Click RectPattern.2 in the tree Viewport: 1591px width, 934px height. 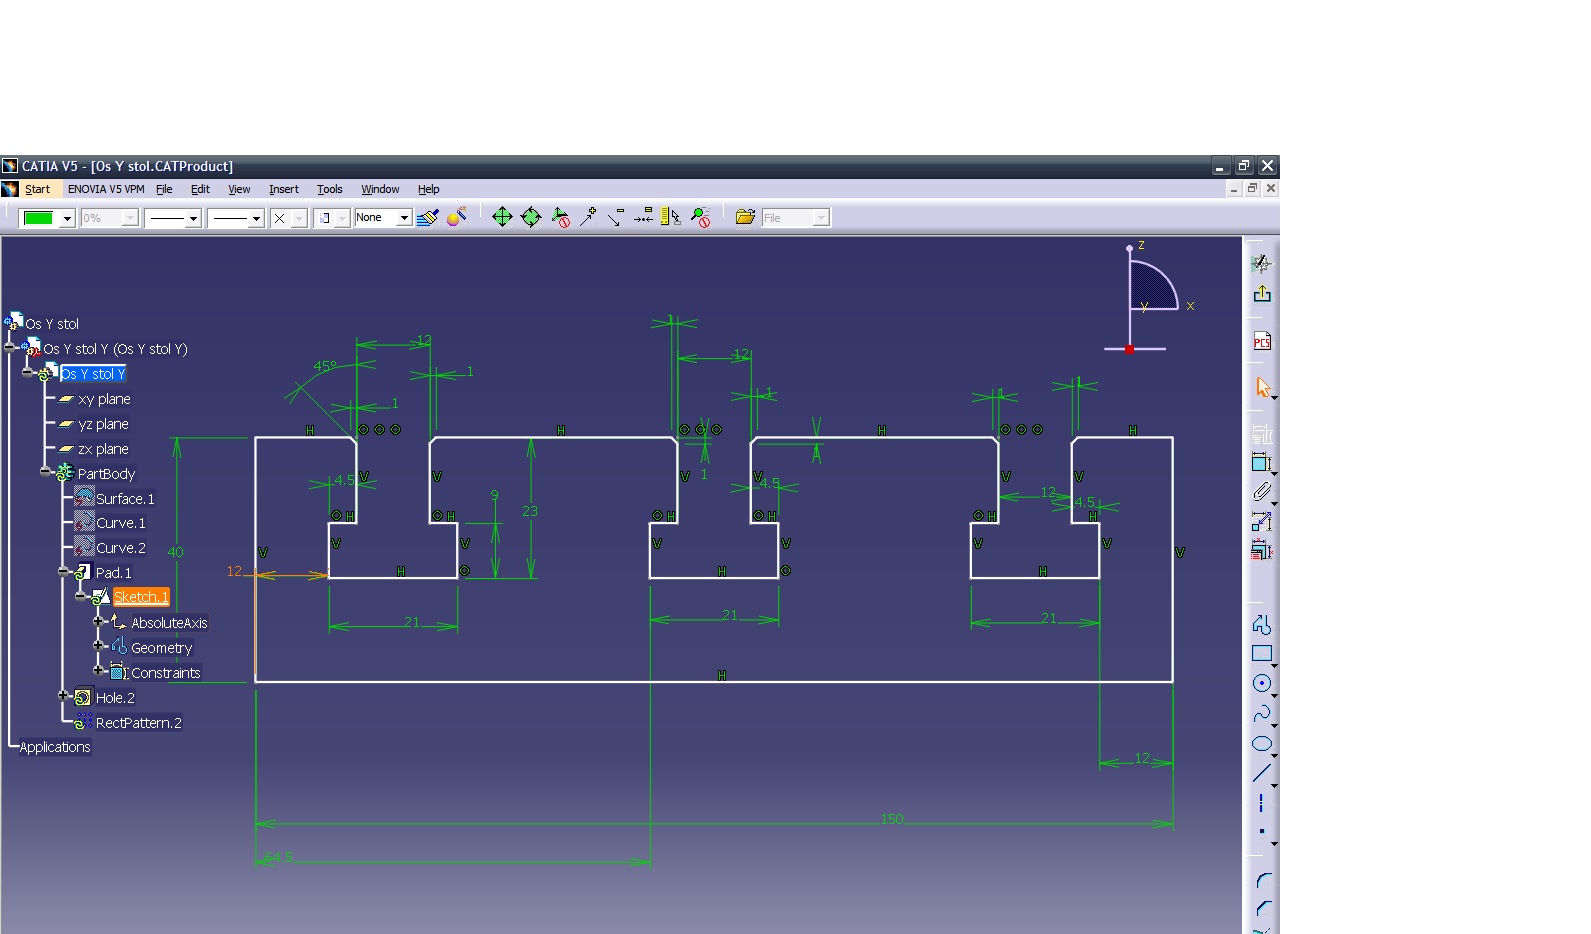[x=138, y=723]
